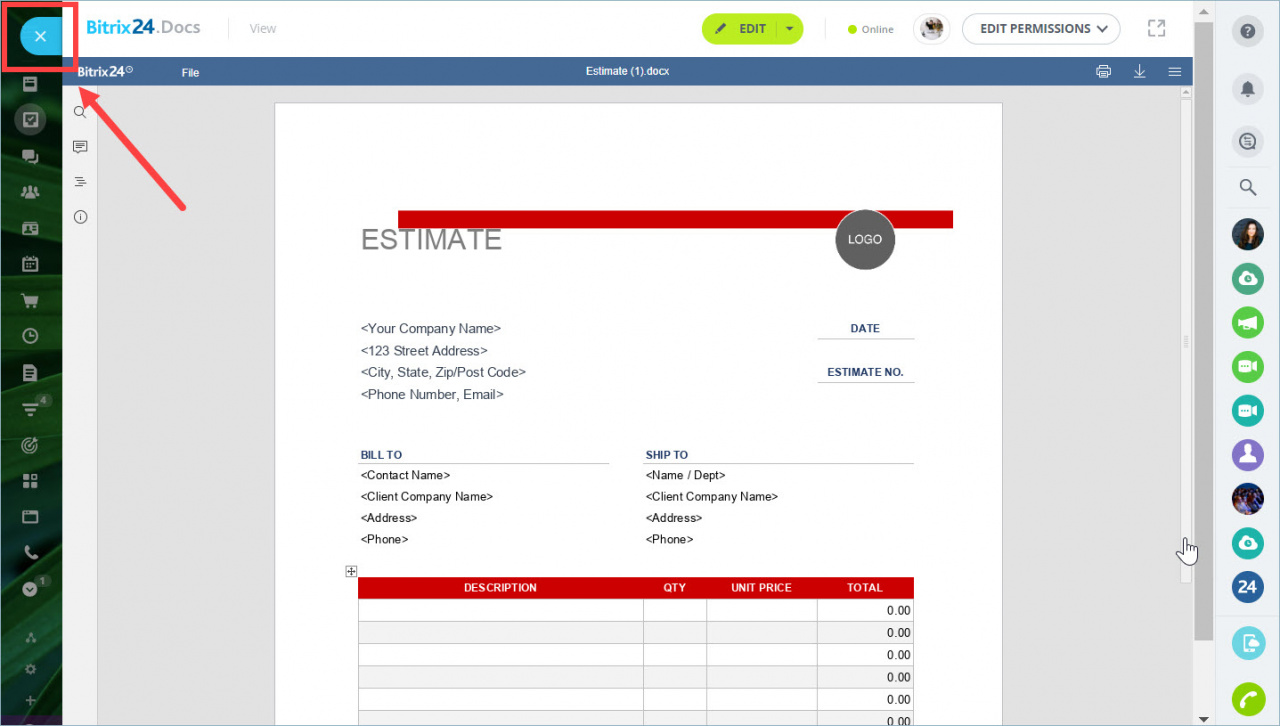
Task: Open the green megaphone chat
Action: pos(1248,323)
